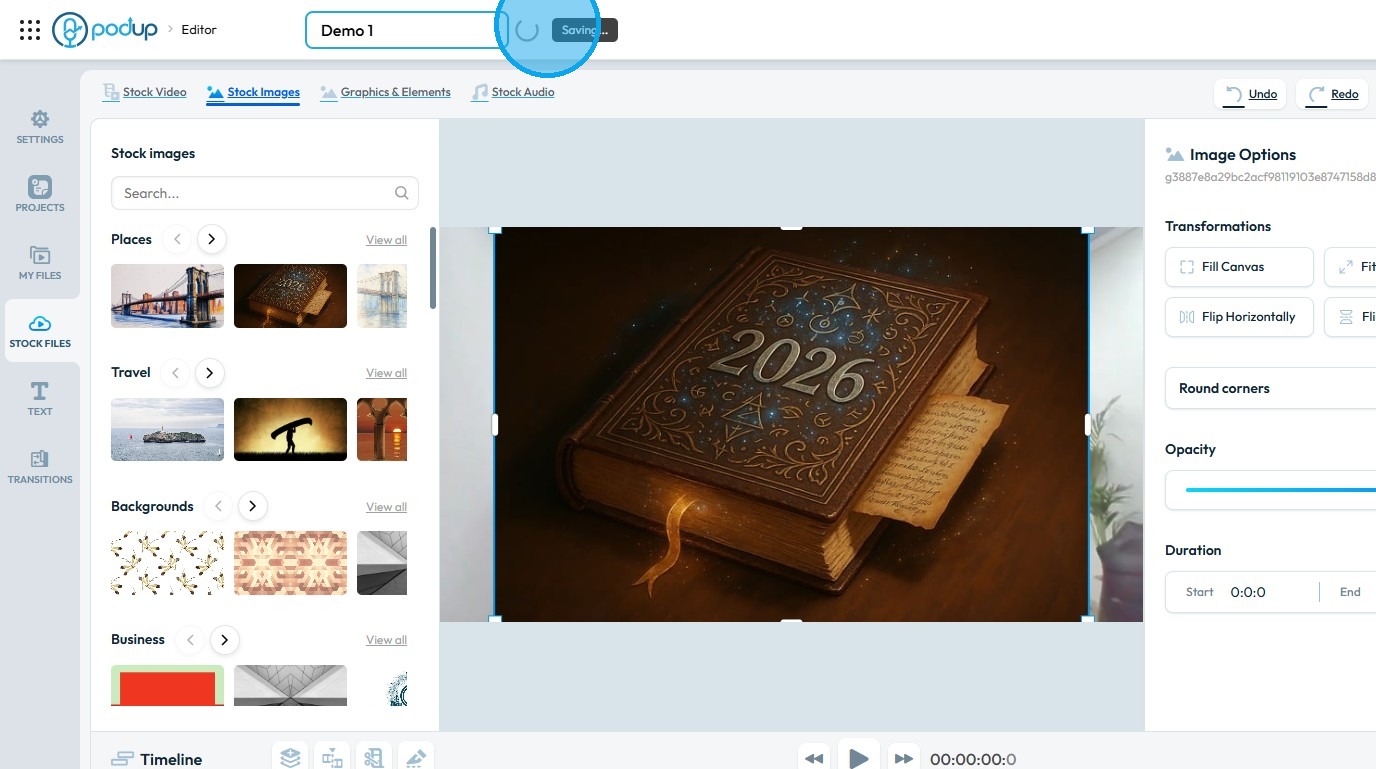Undo the last action

click(x=1252, y=94)
